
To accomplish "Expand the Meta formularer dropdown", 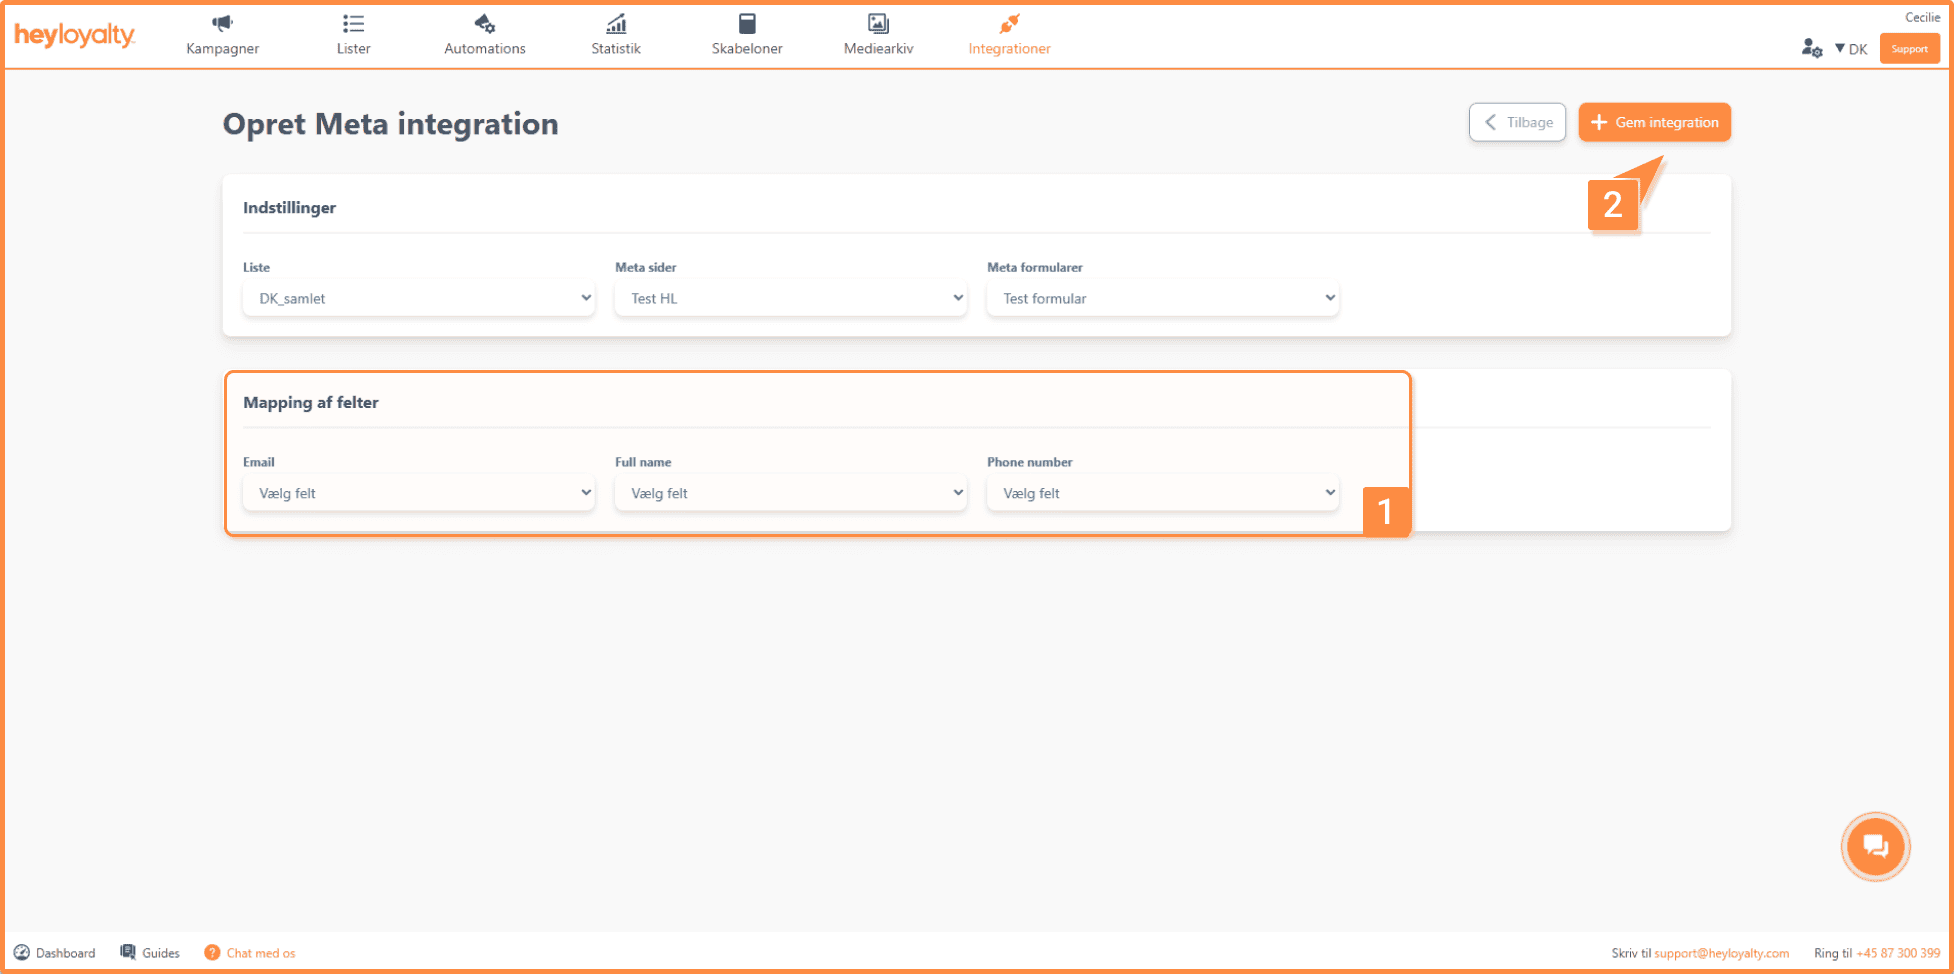I will tap(1162, 298).
